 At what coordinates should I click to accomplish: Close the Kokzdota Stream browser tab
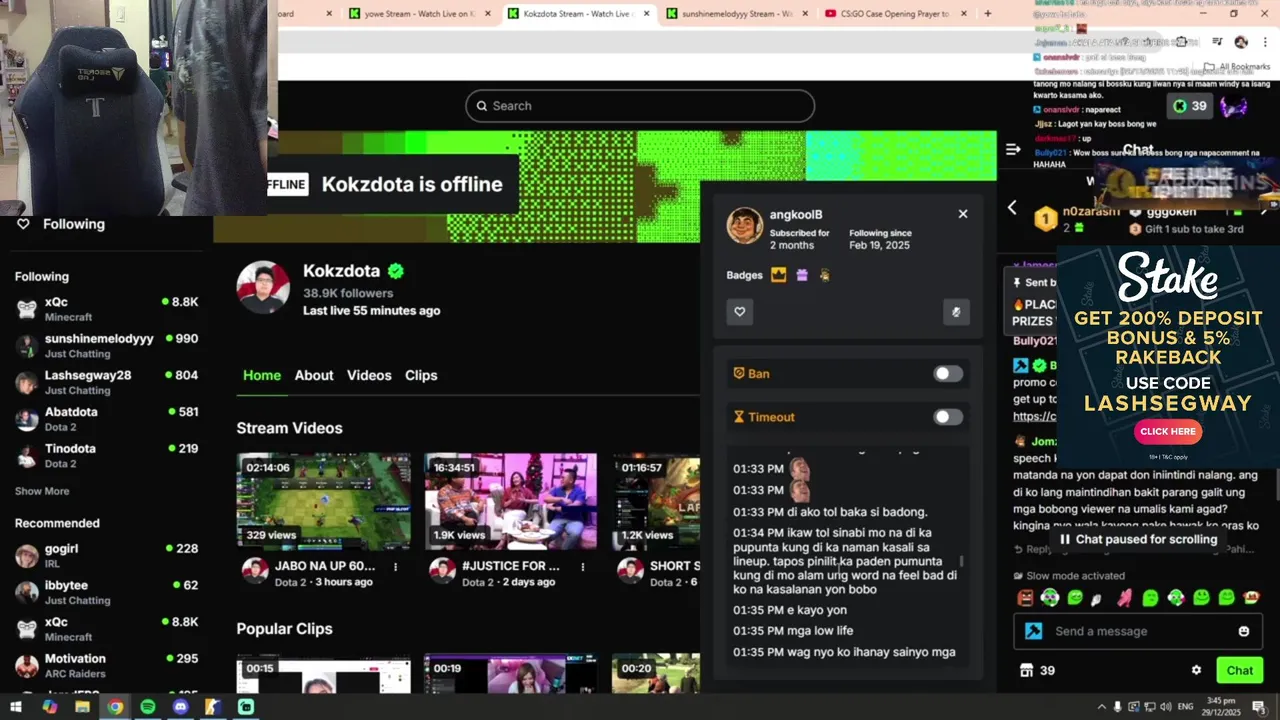pyautogui.click(x=647, y=14)
